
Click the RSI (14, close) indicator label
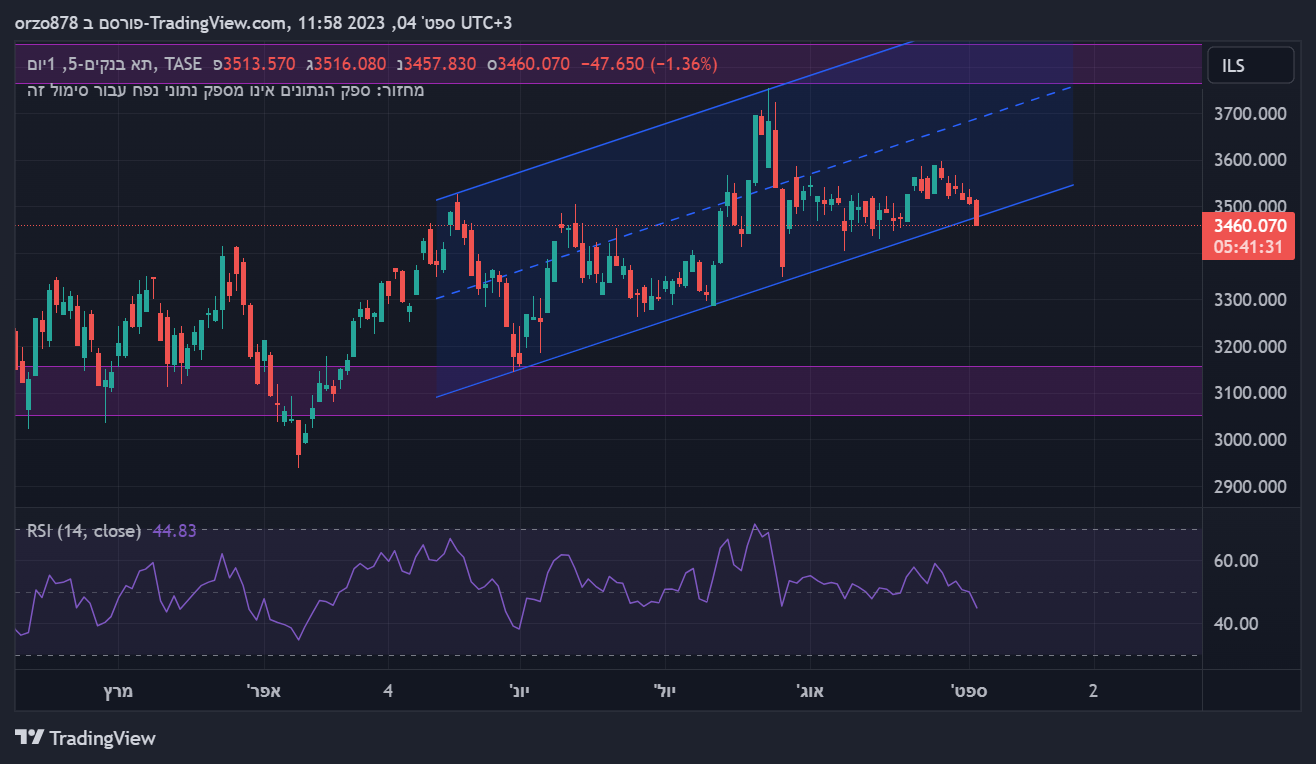point(84,531)
